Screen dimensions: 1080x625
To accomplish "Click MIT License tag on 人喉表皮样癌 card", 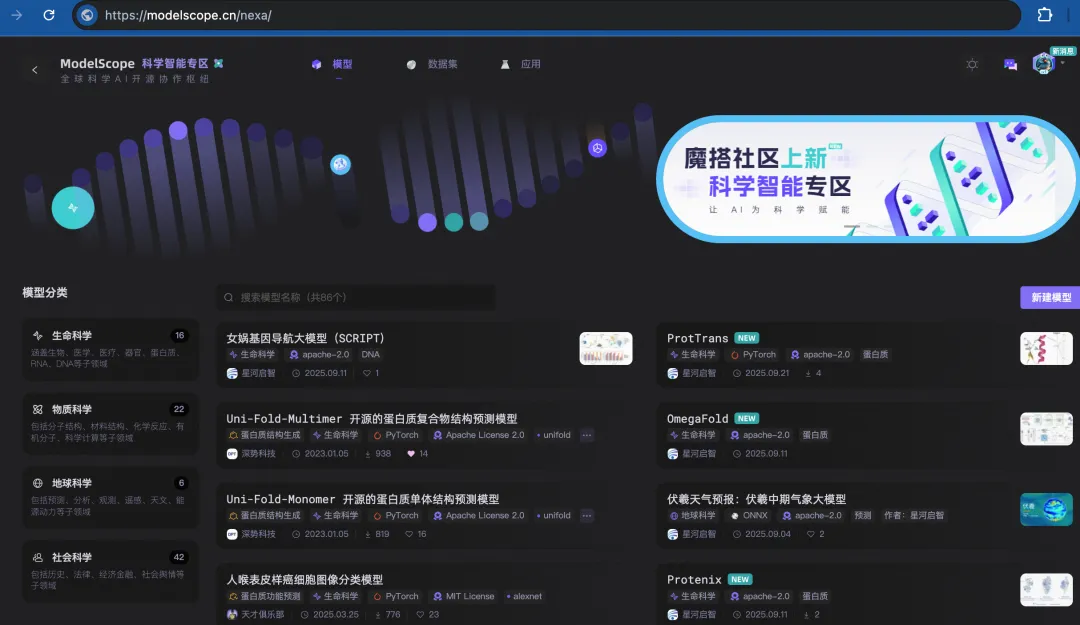I will 464,597.
